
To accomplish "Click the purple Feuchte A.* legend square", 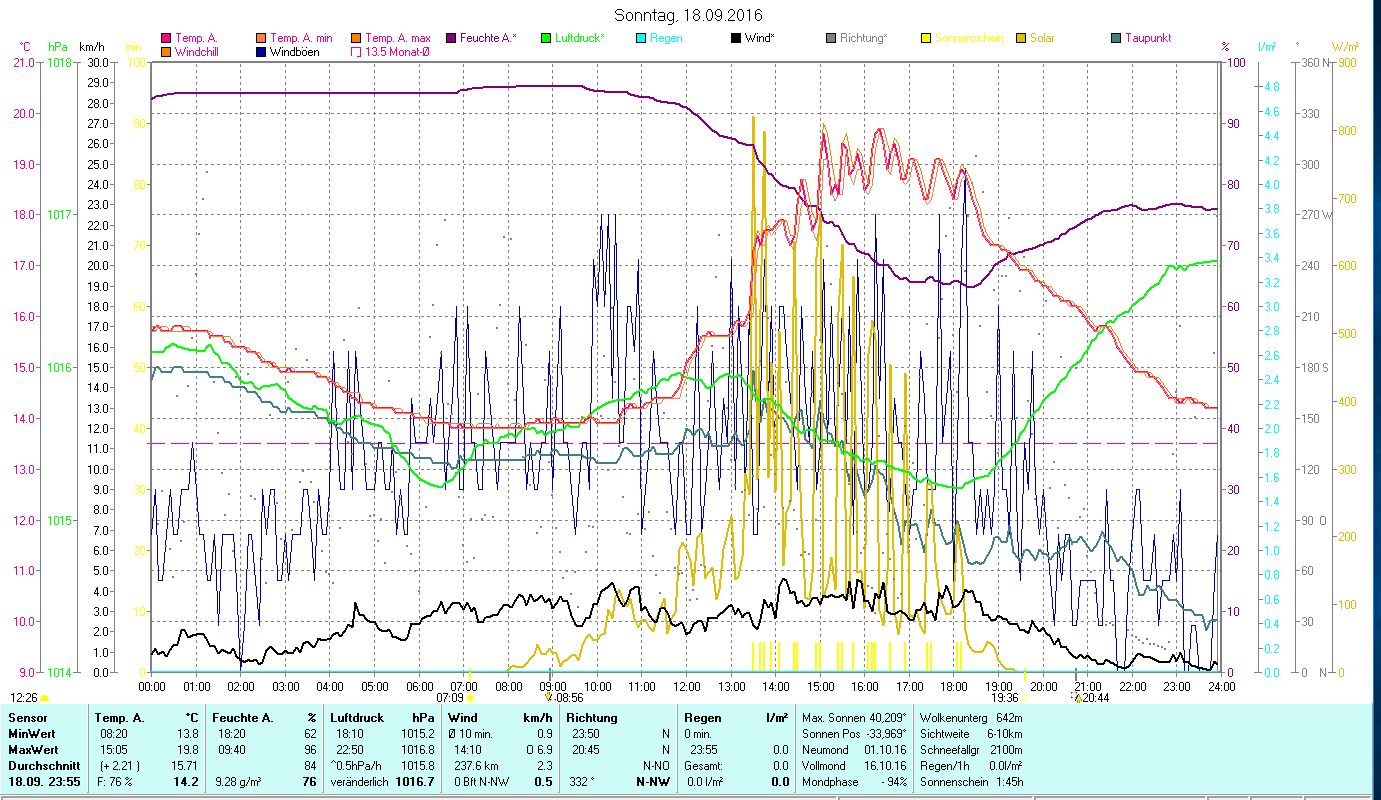I will tap(452, 38).
